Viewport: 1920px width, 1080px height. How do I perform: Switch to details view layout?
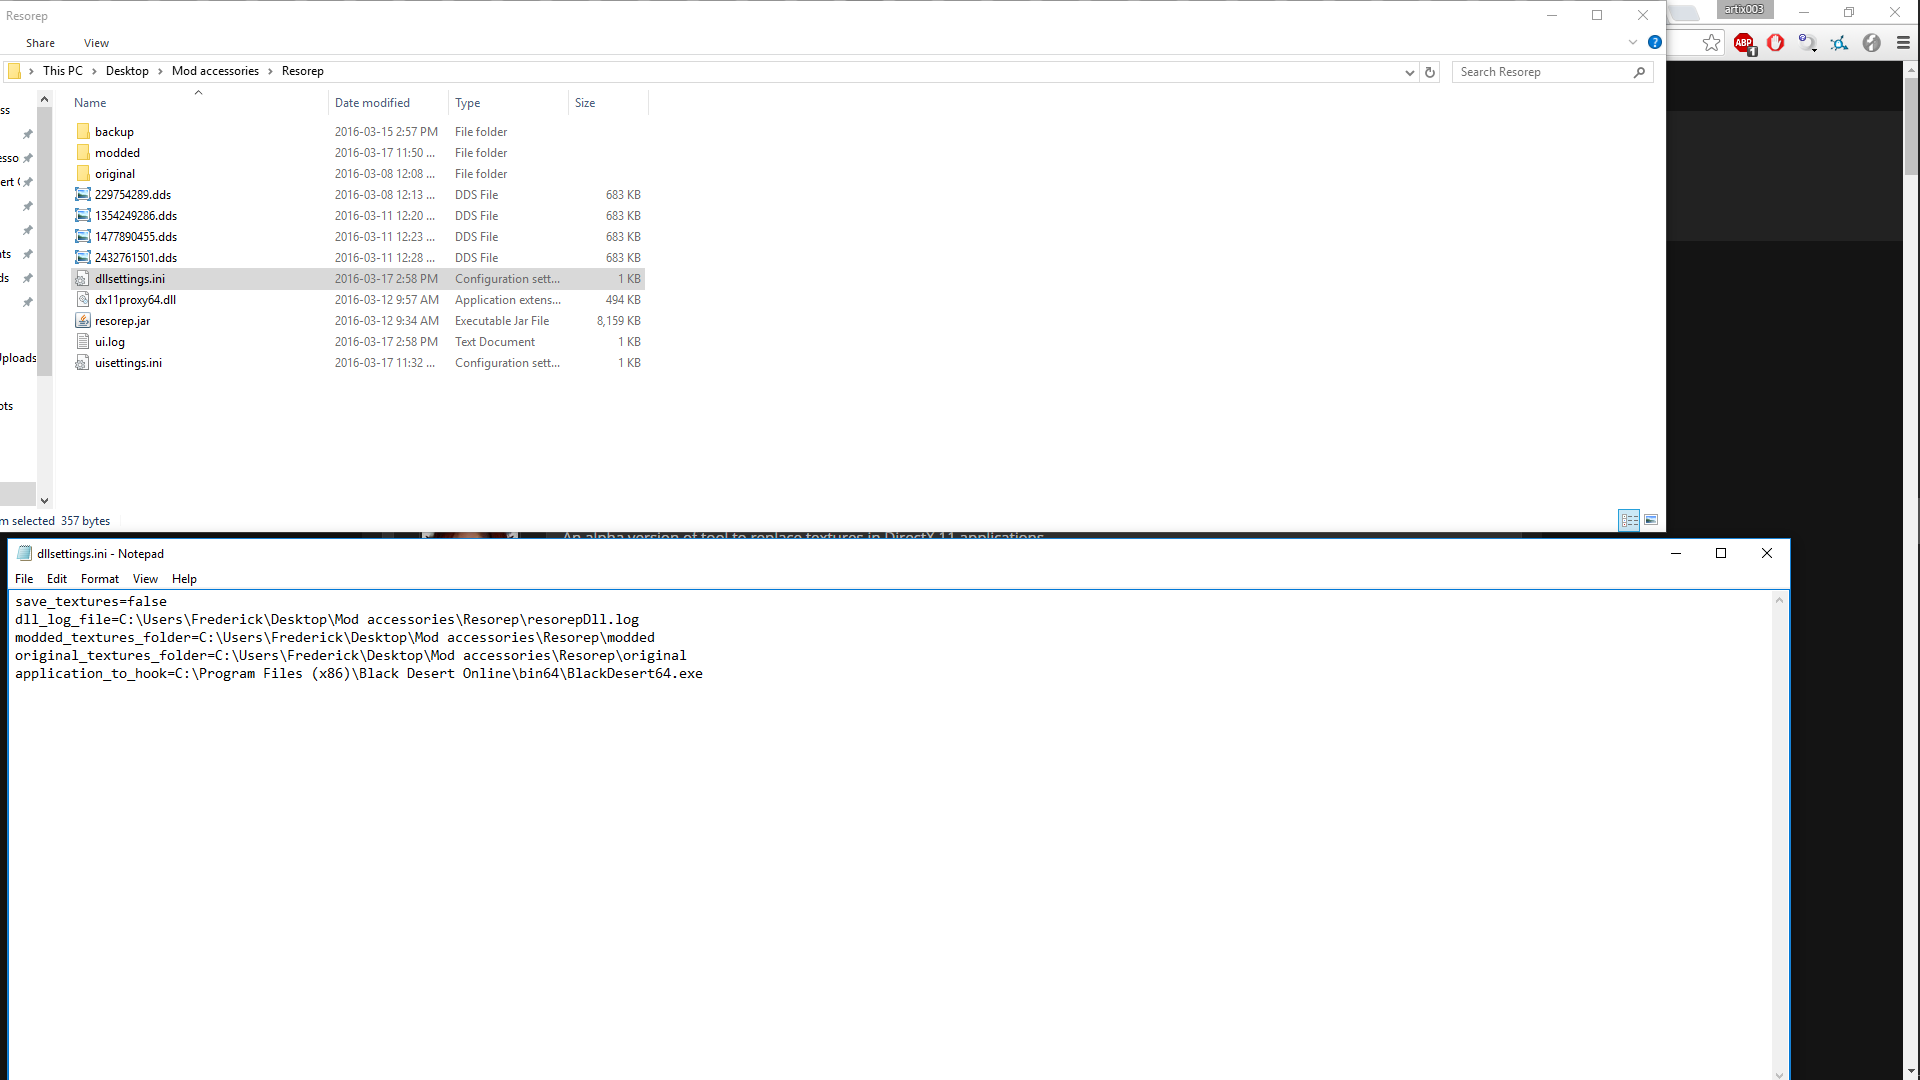pyautogui.click(x=1629, y=520)
